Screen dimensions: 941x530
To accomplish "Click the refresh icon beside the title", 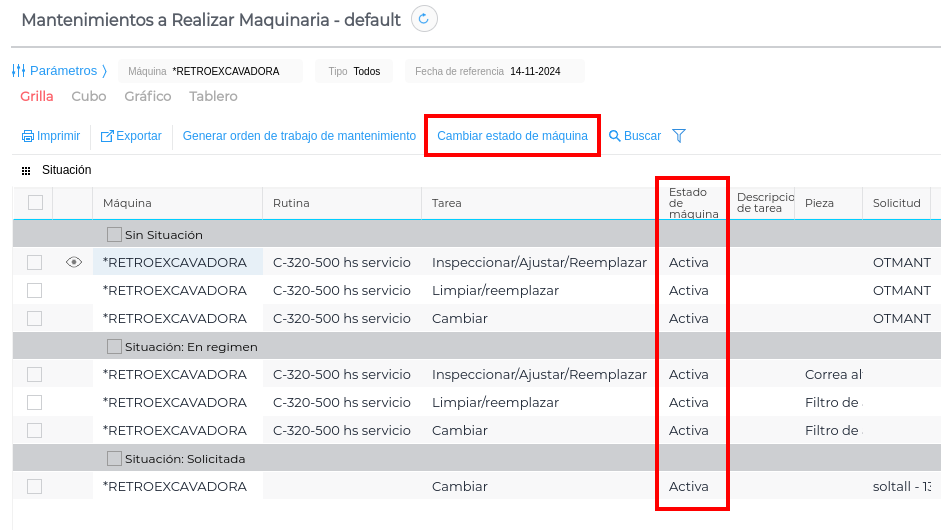I will [424, 19].
